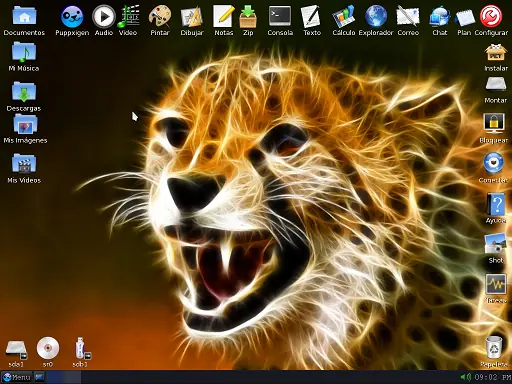Screen dimensions: 512x384
Task: Open the Mi Música folder
Action: click(x=24, y=52)
